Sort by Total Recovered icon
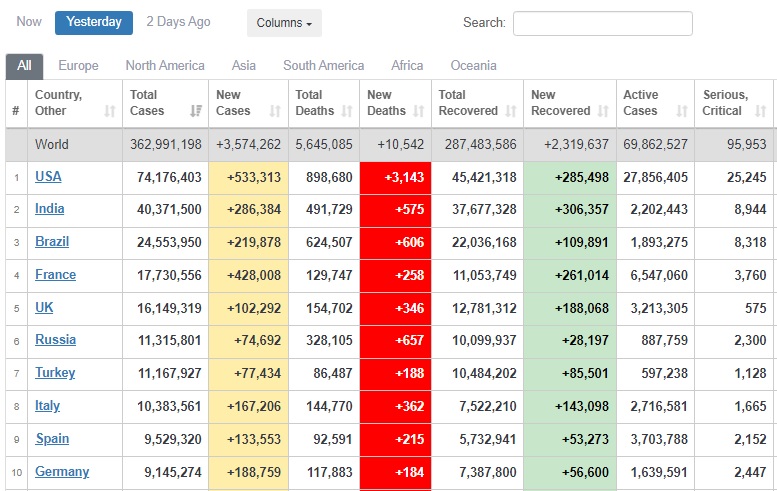Image resolution: width=777 pixels, height=491 pixels. tap(510, 111)
